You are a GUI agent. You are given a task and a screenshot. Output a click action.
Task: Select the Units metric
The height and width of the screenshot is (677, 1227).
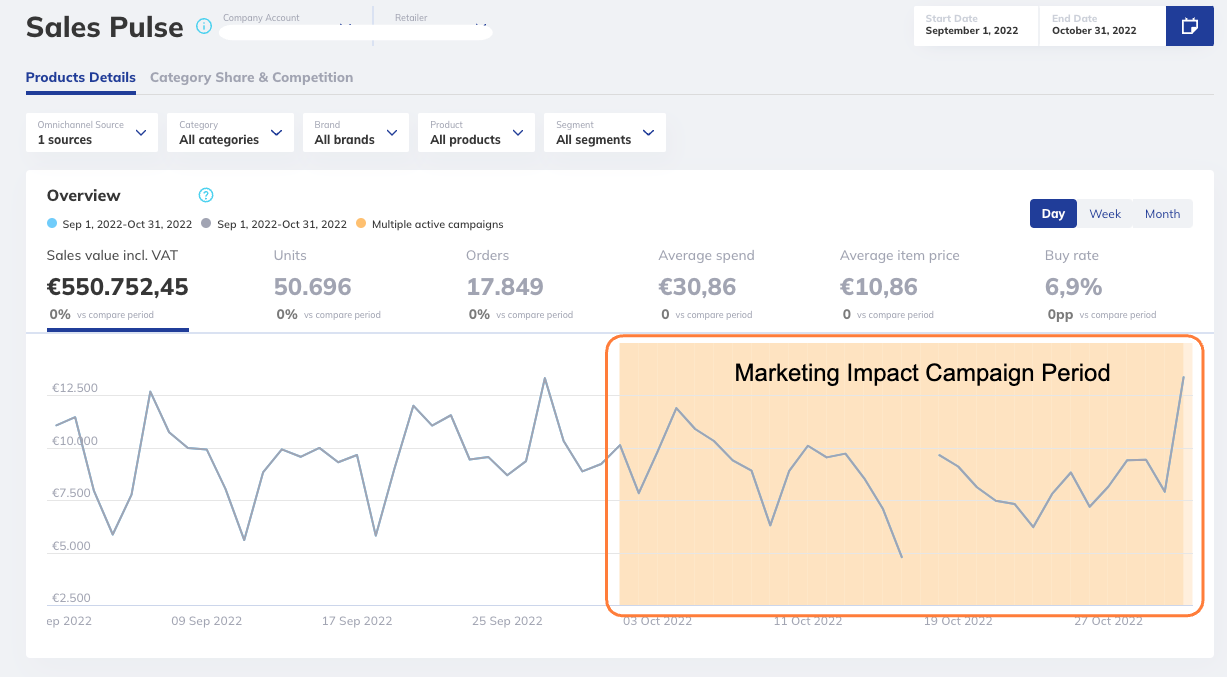coord(312,287)
